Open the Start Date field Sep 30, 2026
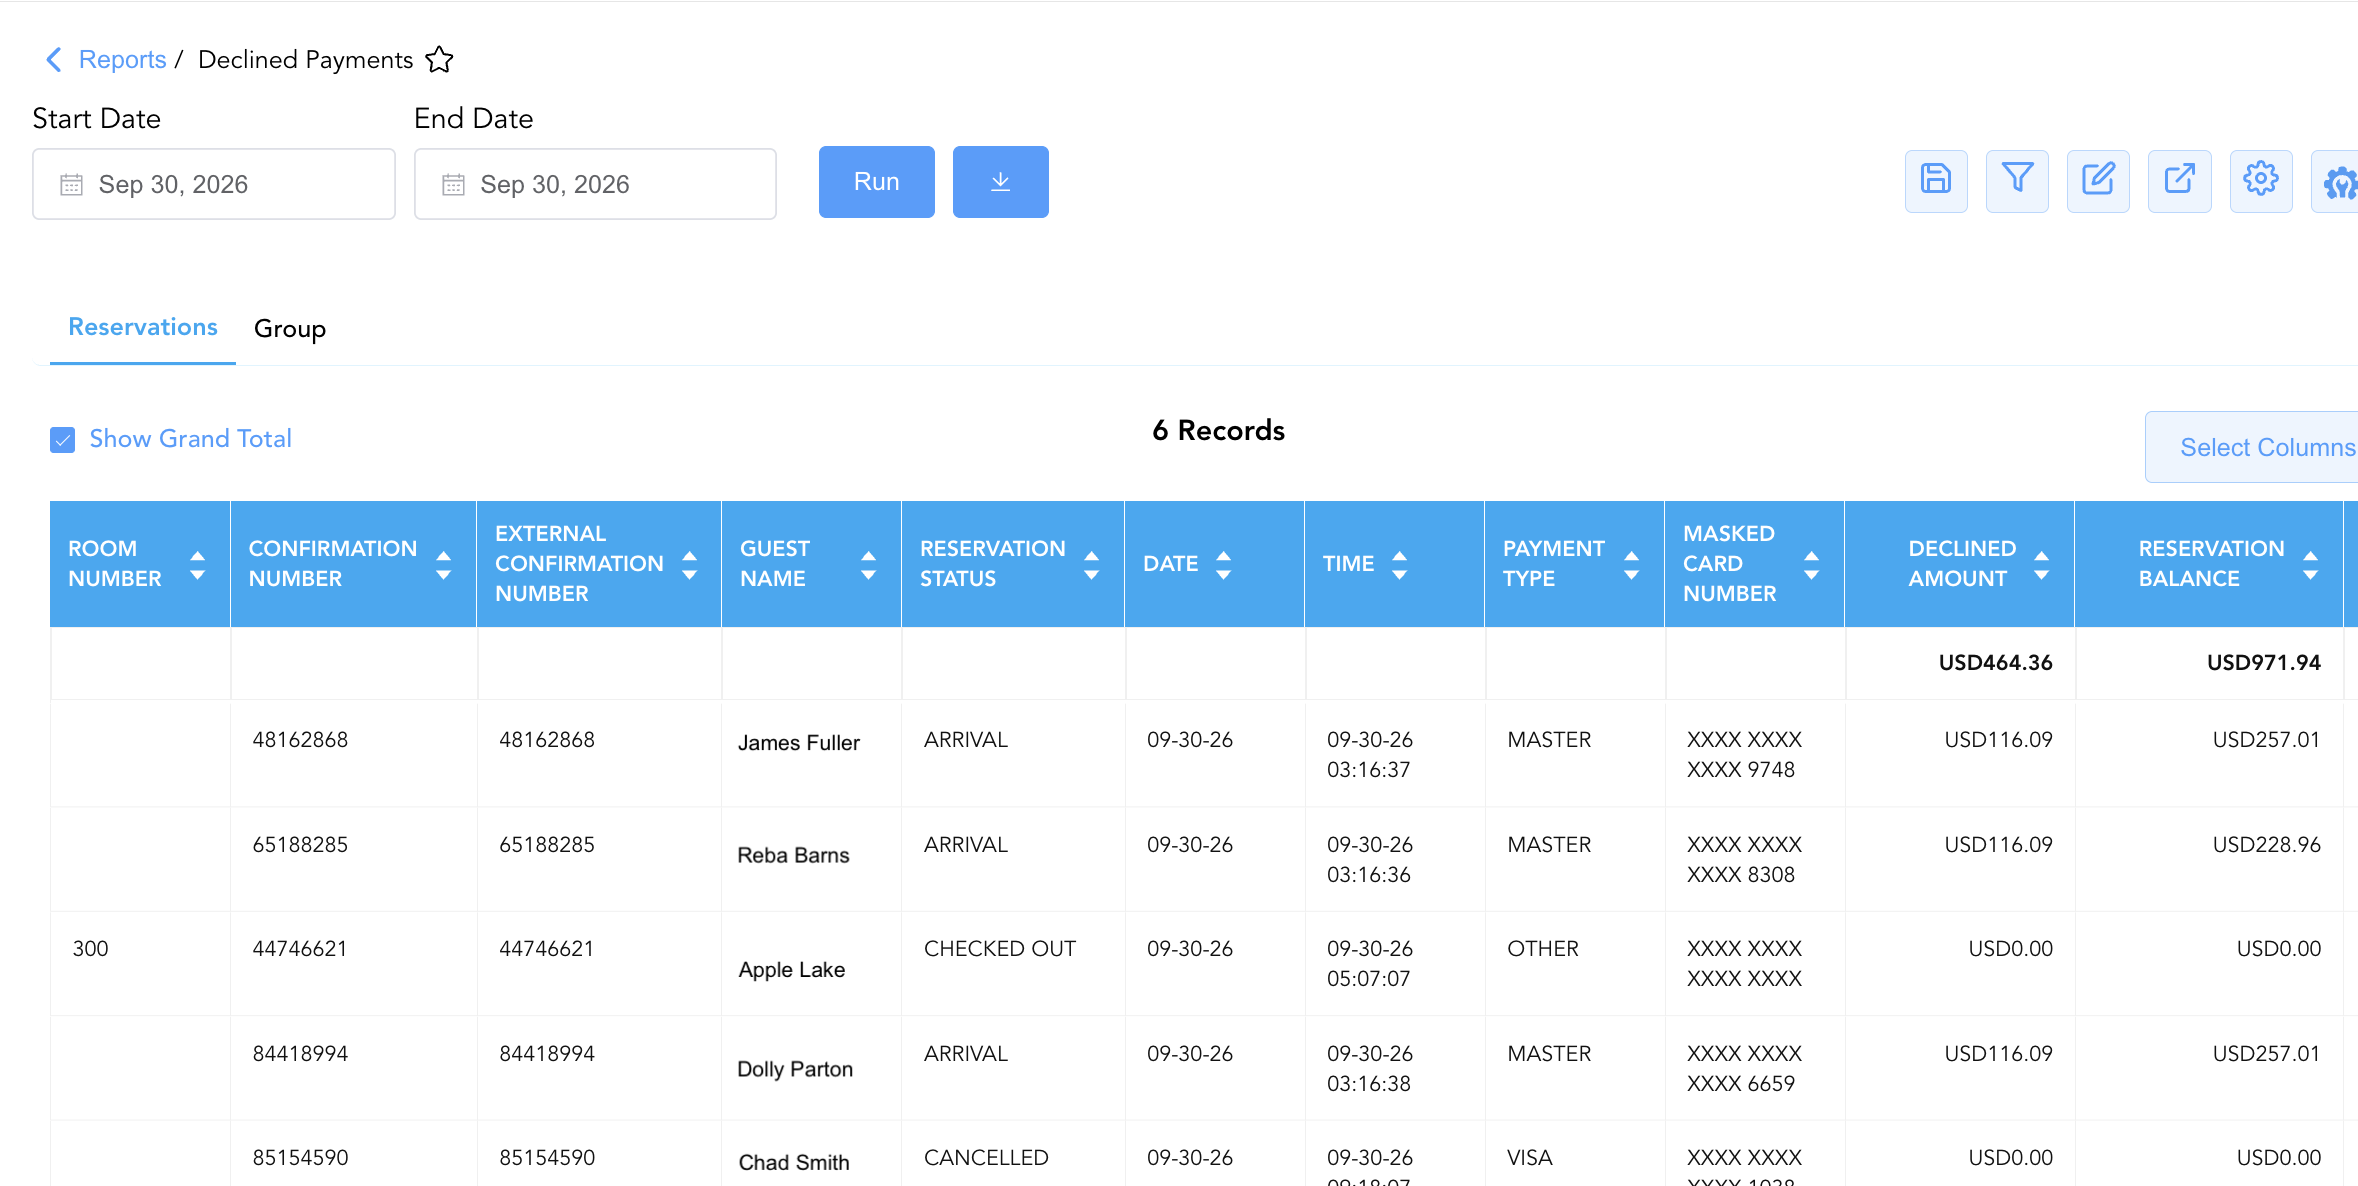2358x1186 pixels. pos(214,184)
